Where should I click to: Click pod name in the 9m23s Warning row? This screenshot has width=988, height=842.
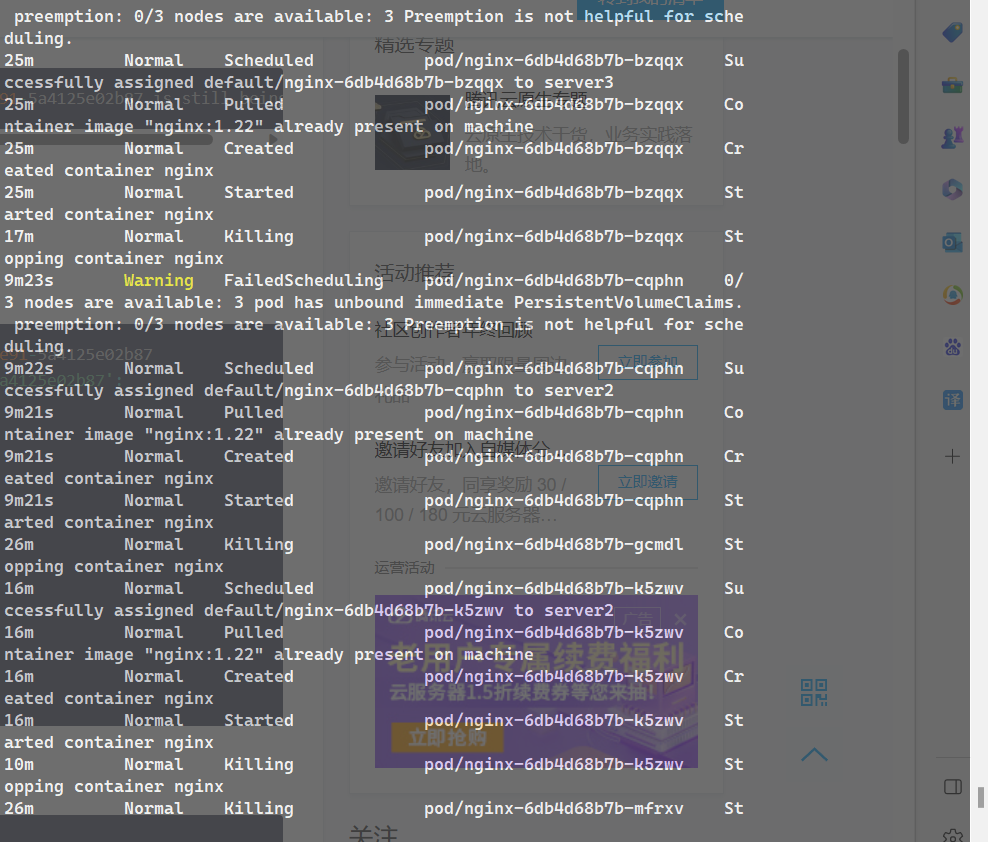point(553,280)
